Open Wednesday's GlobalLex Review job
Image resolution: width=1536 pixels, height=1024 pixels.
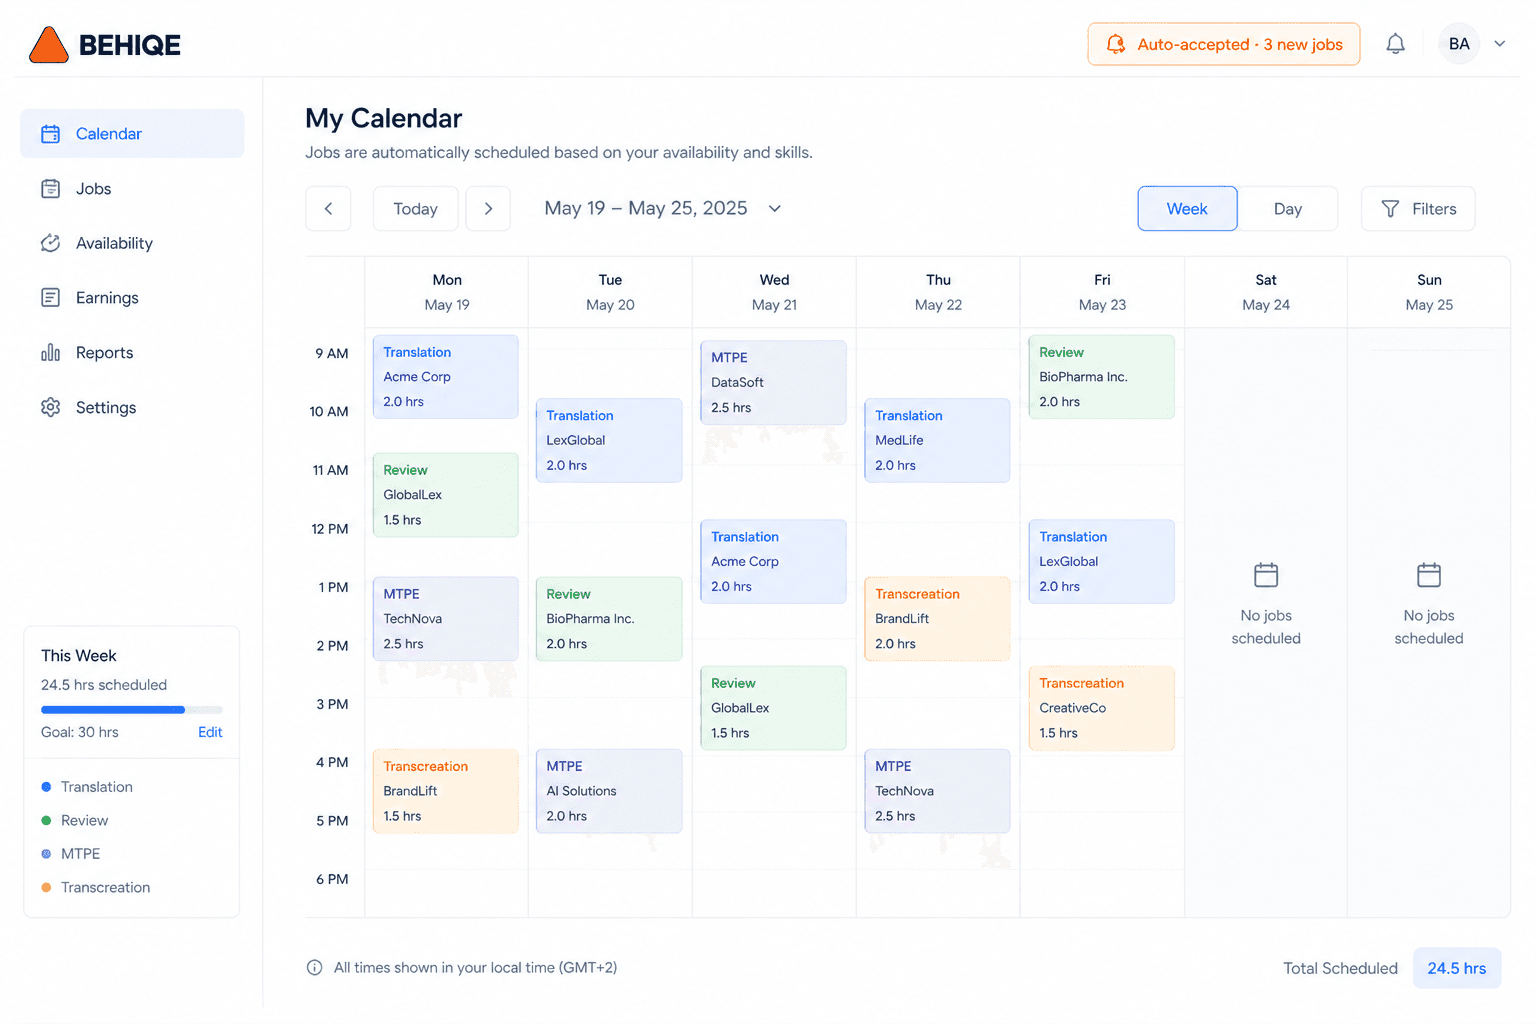point(774,708)
